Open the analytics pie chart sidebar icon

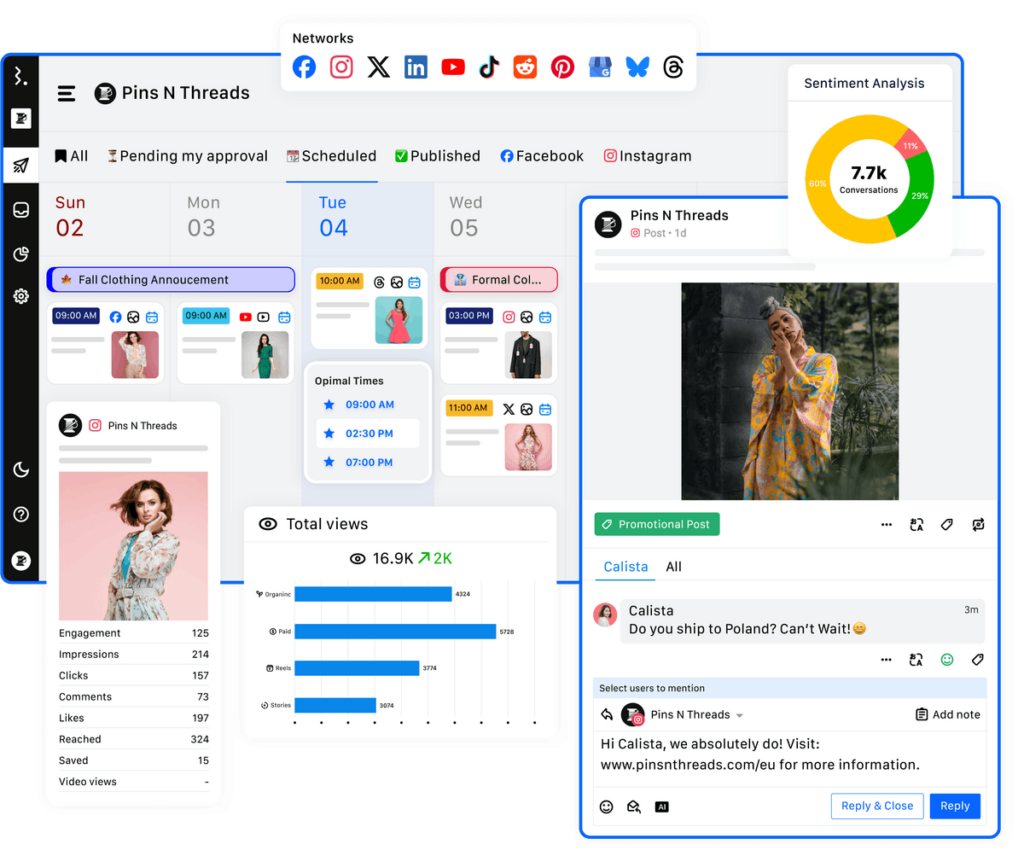pos(20,254)
